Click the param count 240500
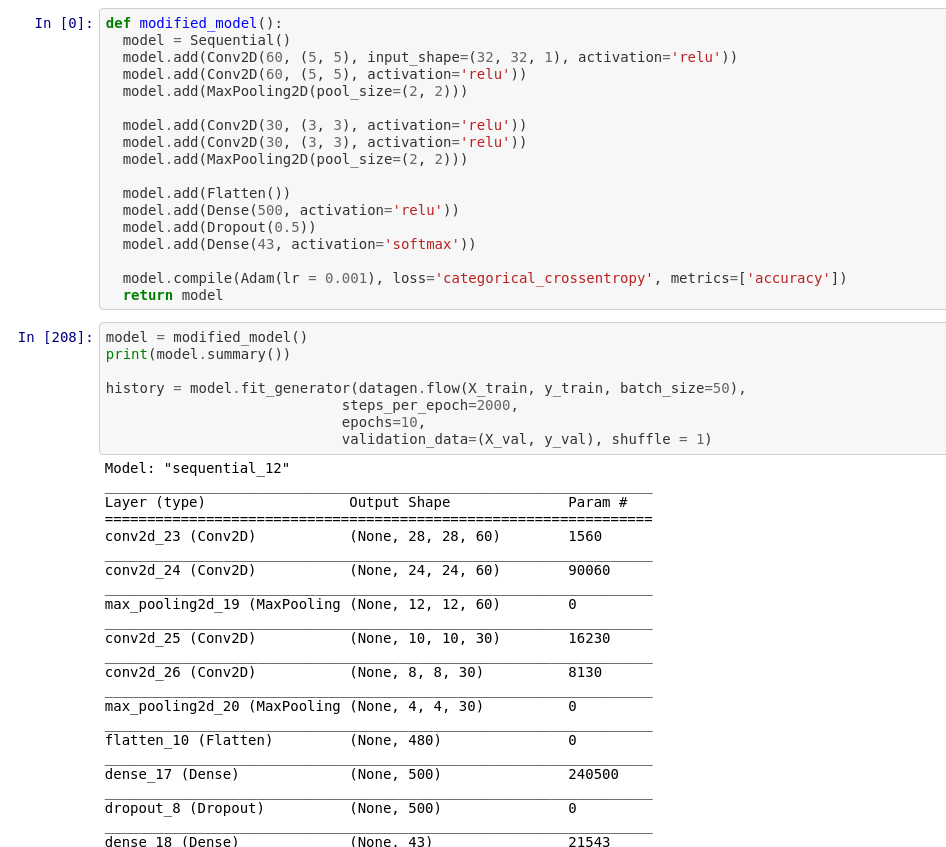946x847 pixels. point(594,774)
